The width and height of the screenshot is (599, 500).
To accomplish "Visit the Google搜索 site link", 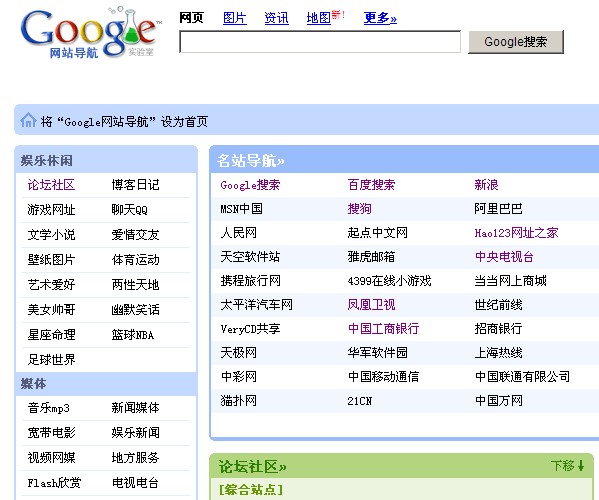I will 250,185.
